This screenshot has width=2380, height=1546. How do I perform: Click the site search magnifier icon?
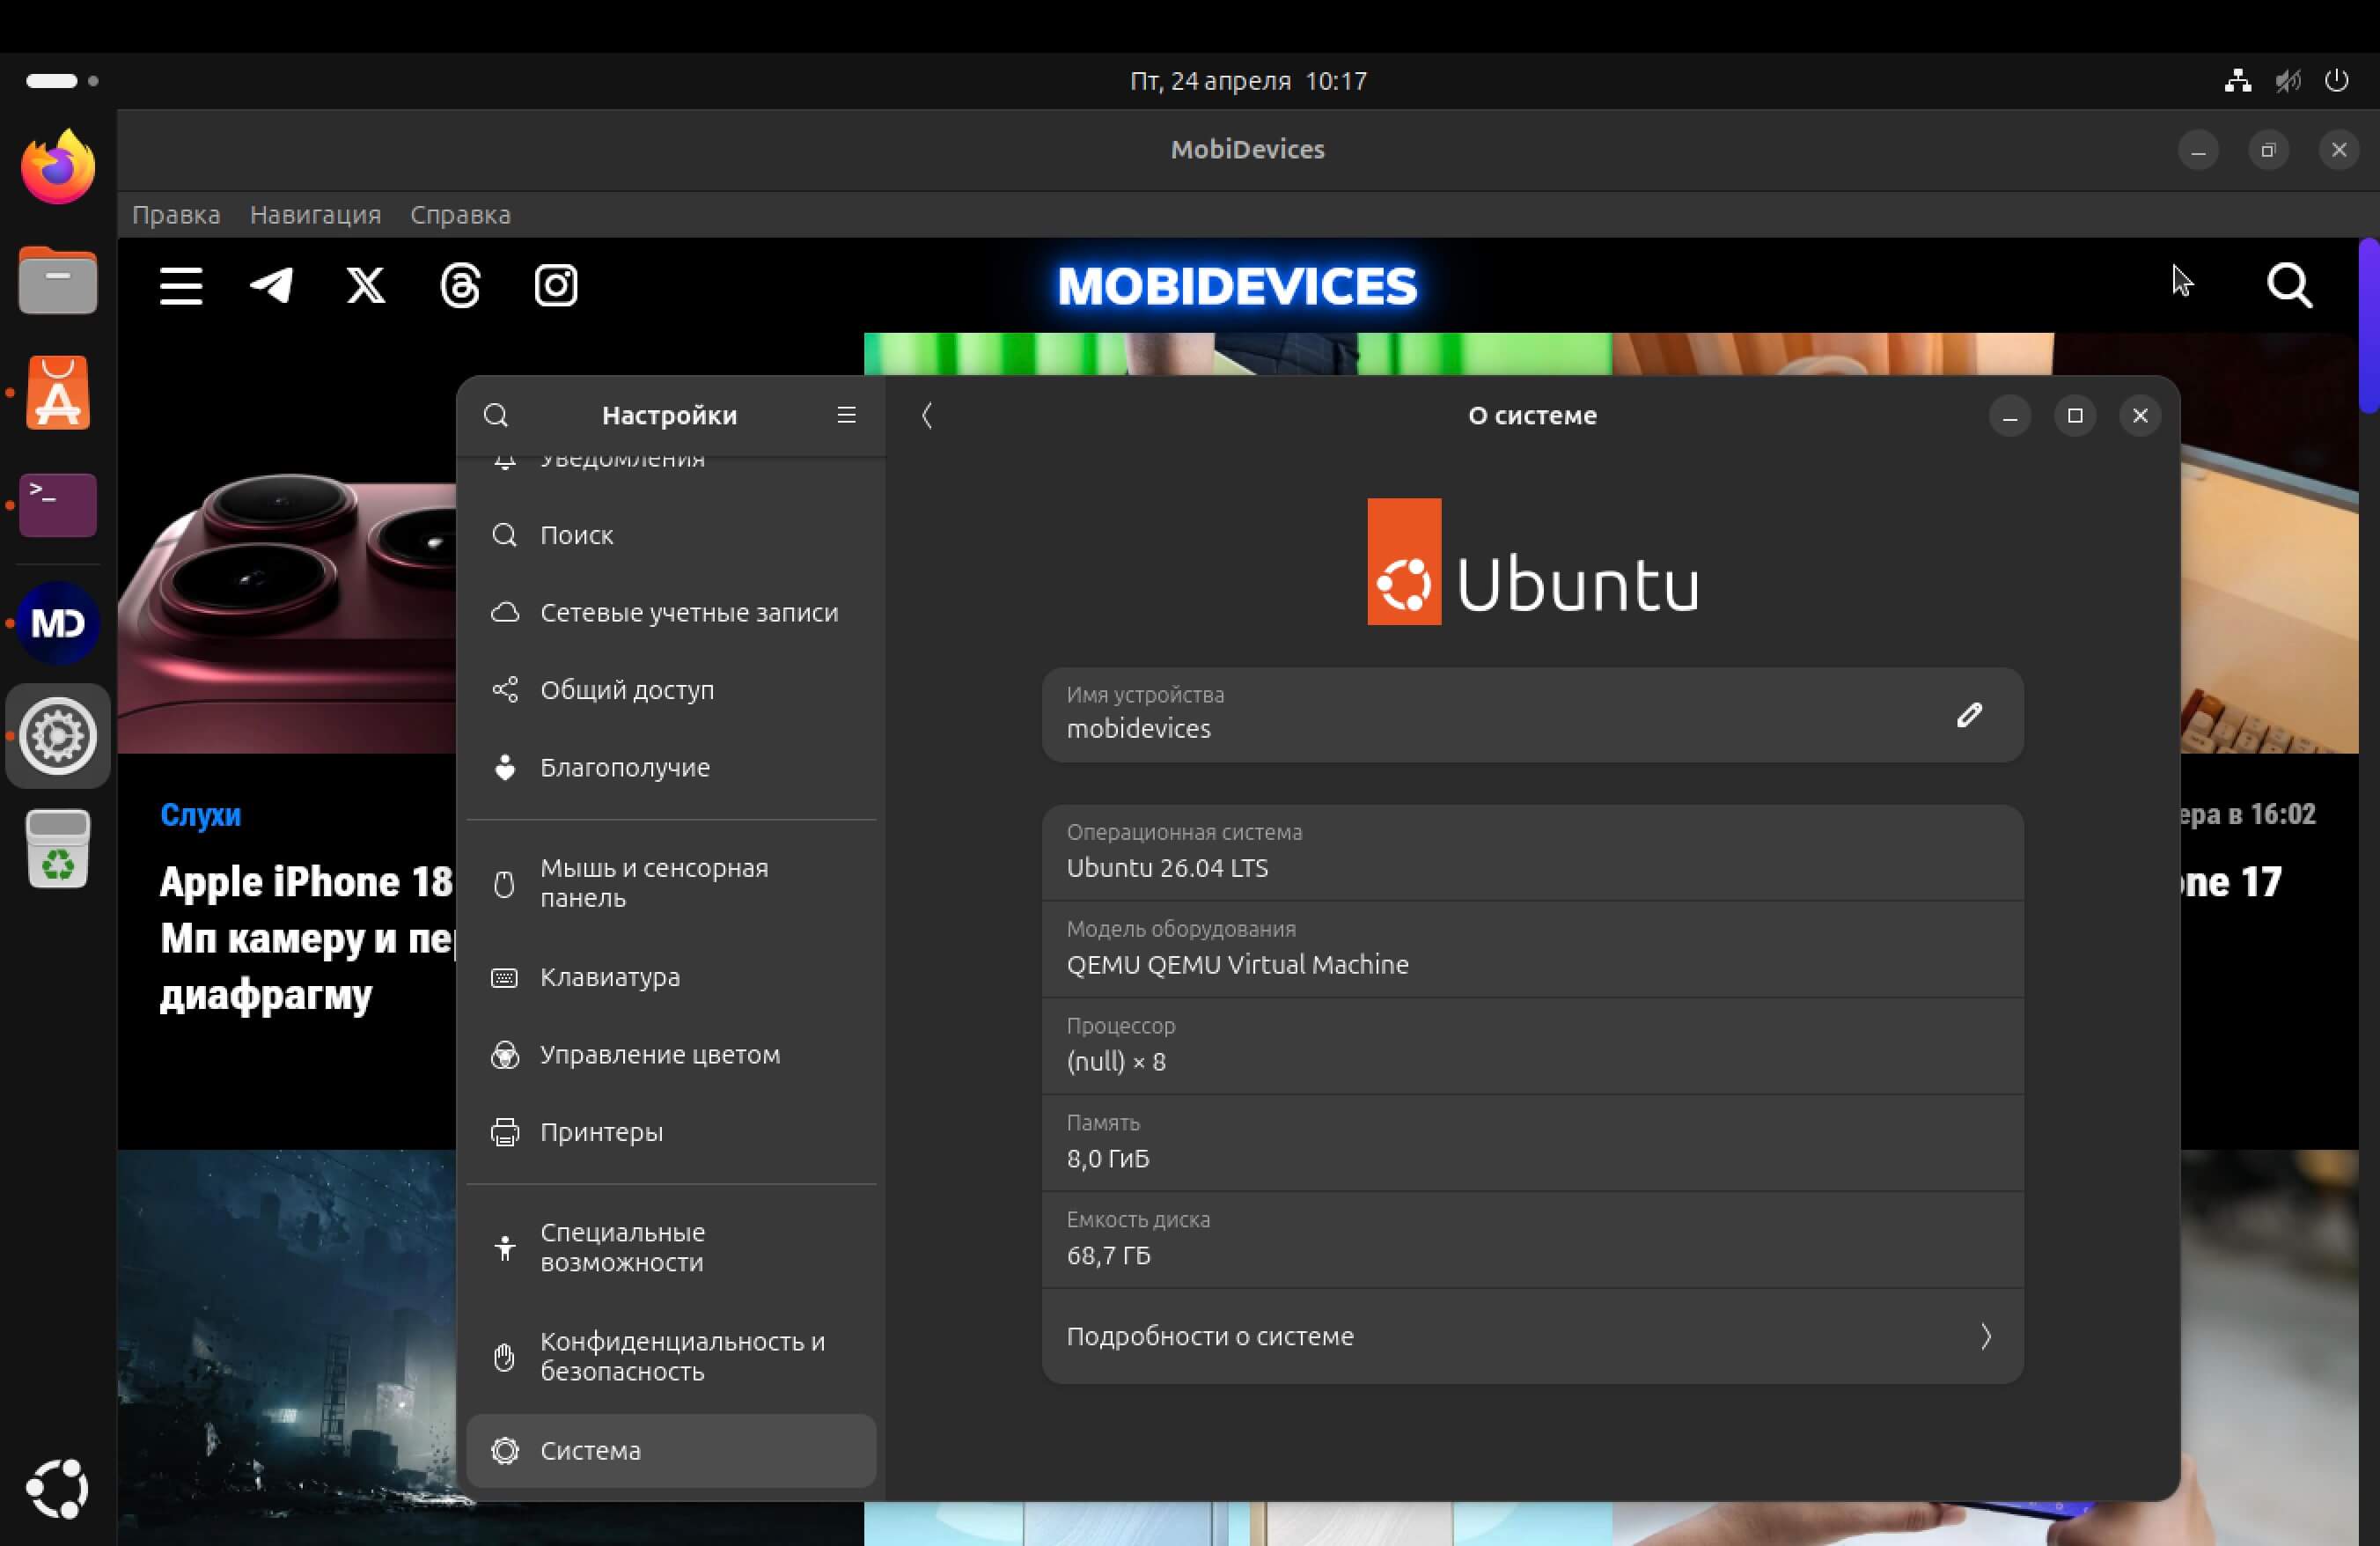click(2289, 286)
